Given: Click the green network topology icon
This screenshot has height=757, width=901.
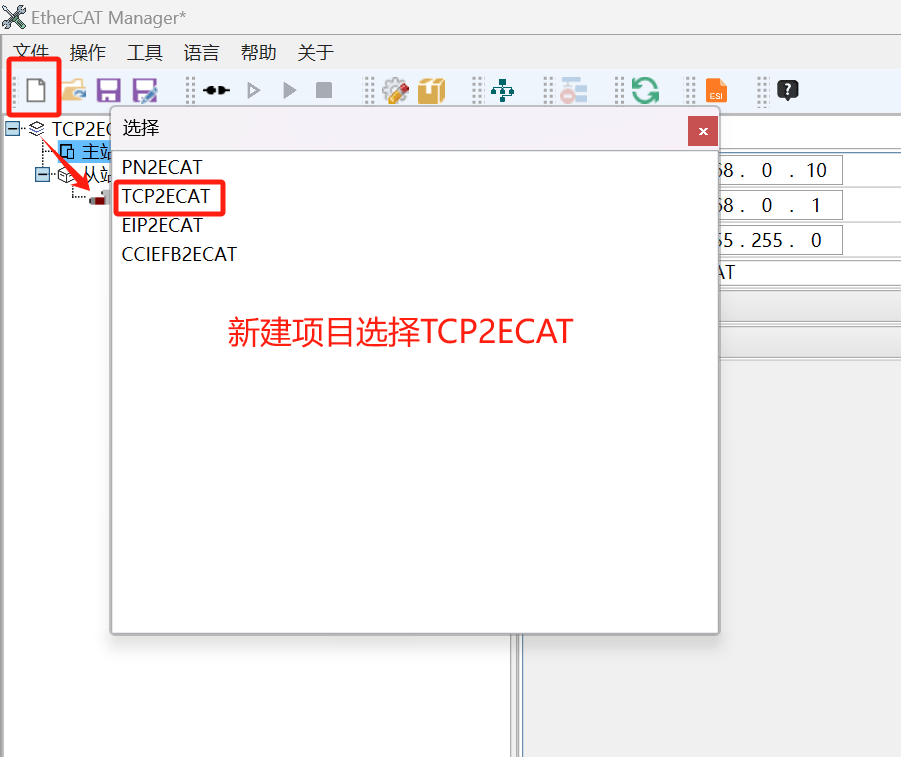Looking at the screenshot, I should [502, 90].
